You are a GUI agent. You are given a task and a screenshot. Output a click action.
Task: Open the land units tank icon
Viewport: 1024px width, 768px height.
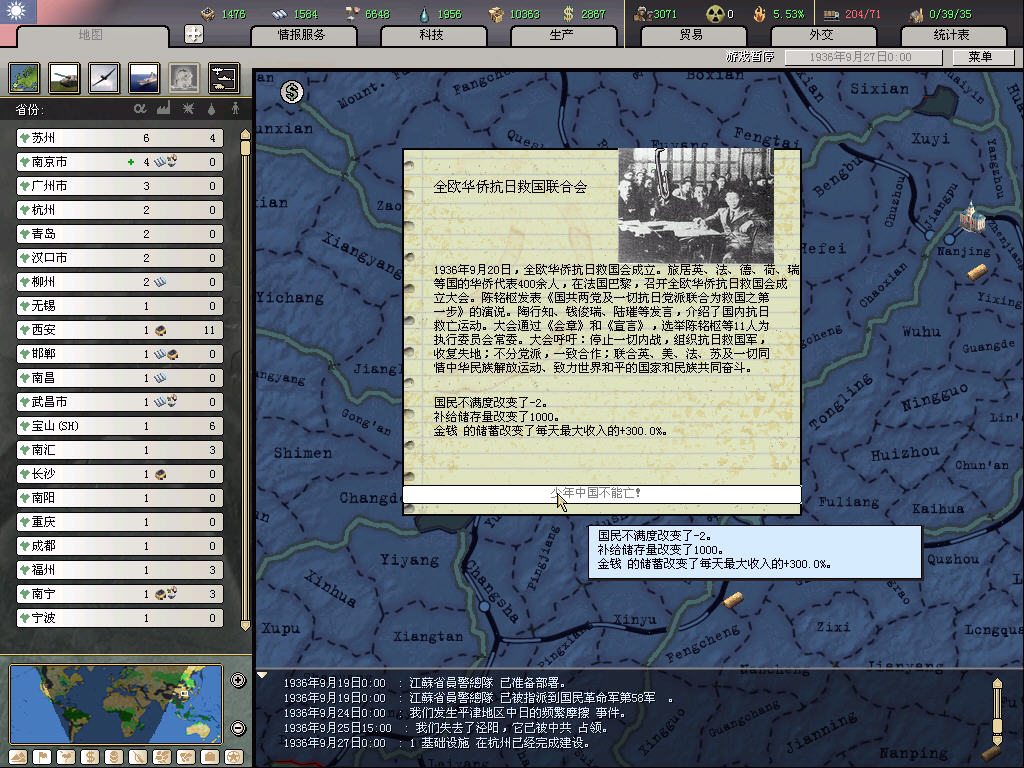tap(65, 78)
